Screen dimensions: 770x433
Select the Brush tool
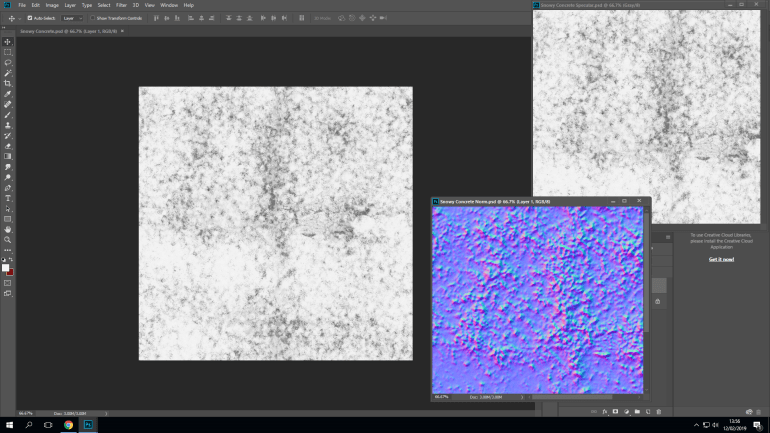[x=7, y=115]
